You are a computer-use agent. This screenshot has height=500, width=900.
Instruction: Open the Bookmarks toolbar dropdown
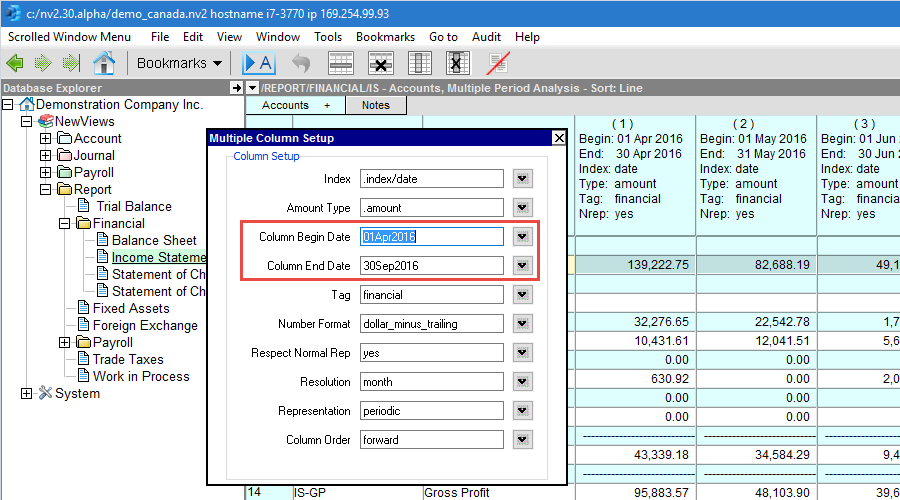point(180,63)
